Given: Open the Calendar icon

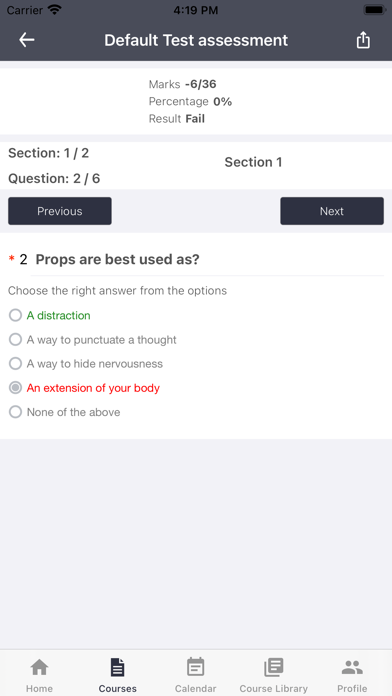Looking at the screenshot, I should click(195, 667).
